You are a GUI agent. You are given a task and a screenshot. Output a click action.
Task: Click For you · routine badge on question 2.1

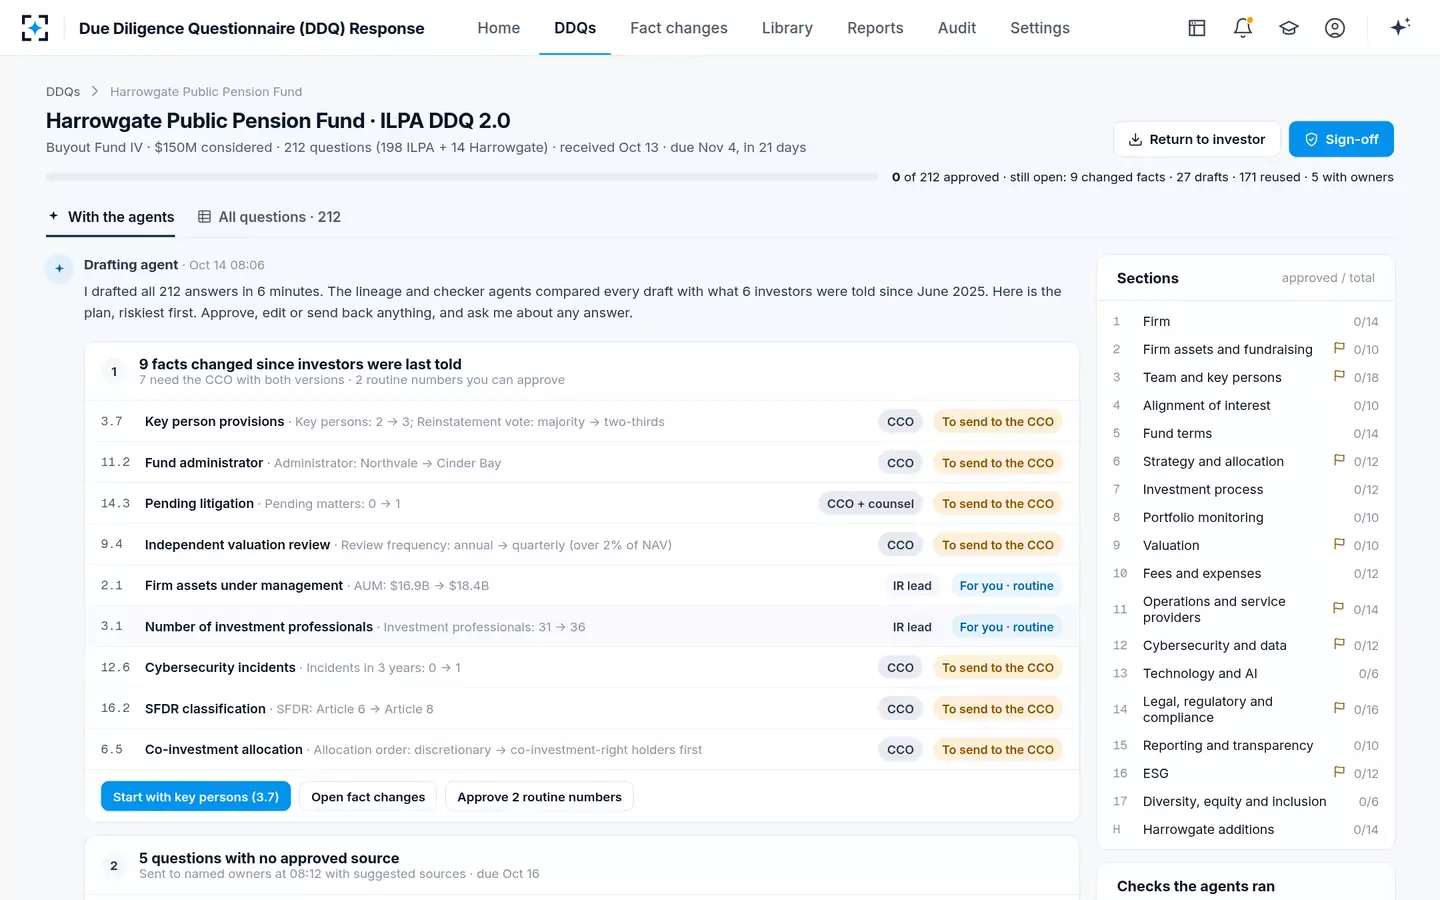click(1006, 586)
